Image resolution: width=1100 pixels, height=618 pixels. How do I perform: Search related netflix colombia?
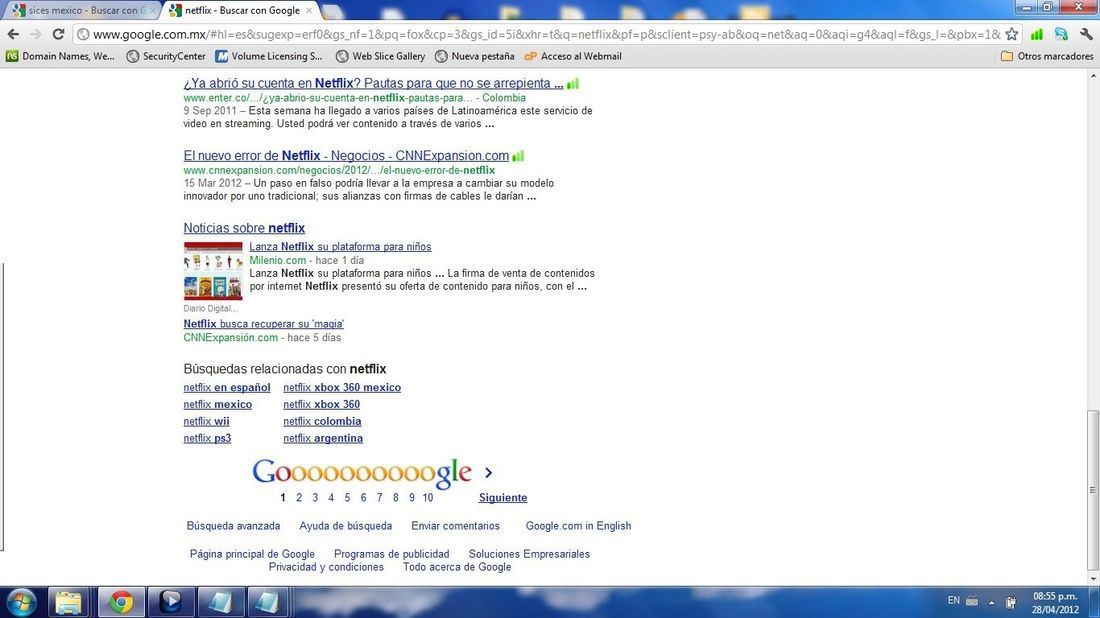tap(322, 421)
